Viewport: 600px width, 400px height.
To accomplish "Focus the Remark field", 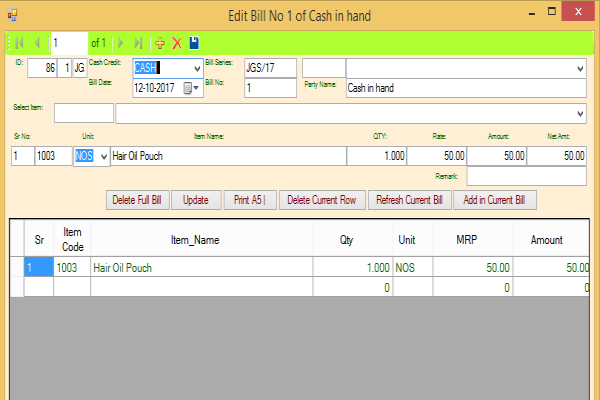I will coord(527,176).
